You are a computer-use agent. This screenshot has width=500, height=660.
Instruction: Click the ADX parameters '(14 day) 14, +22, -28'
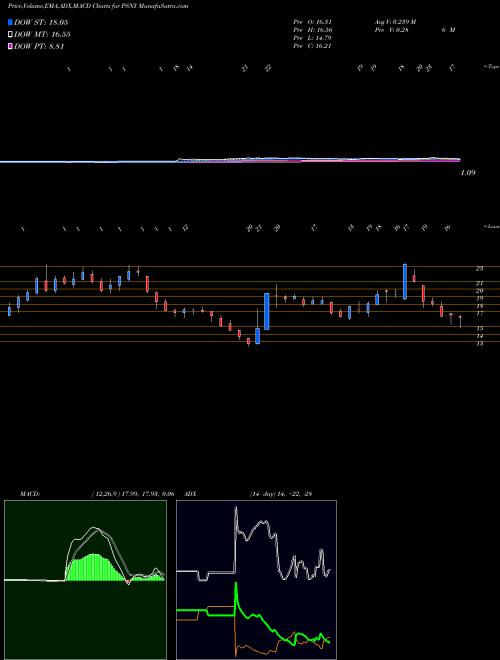(281, 494)
